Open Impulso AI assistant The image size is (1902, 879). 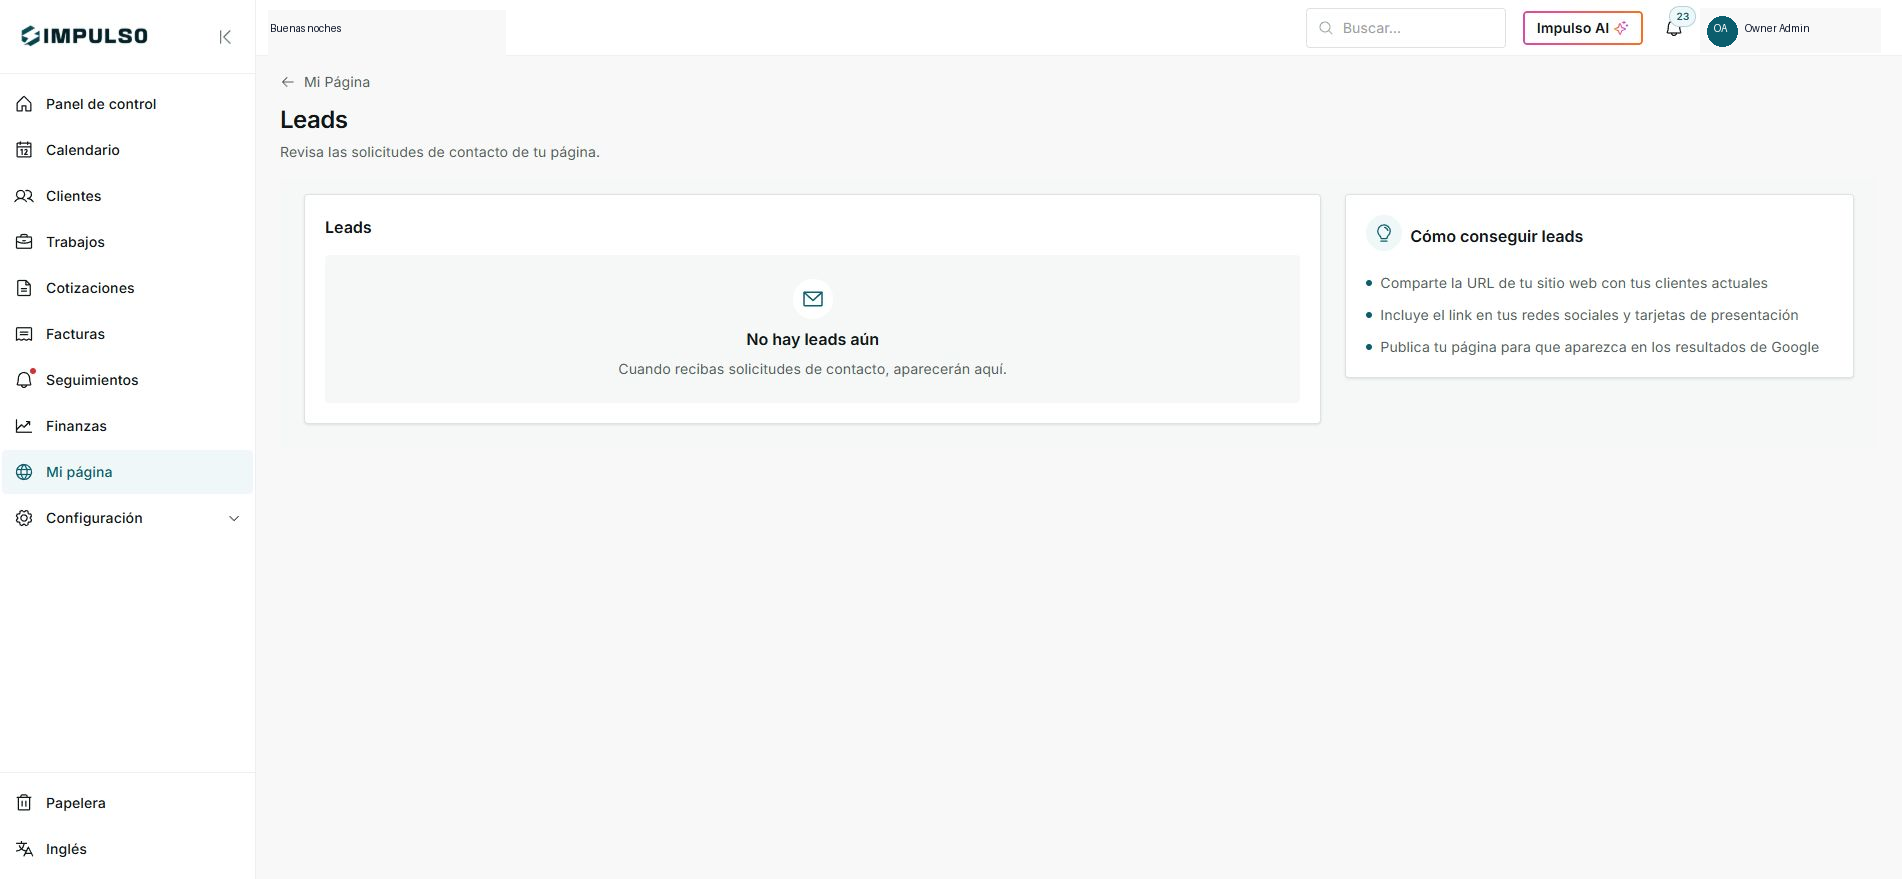[1582, 28]
